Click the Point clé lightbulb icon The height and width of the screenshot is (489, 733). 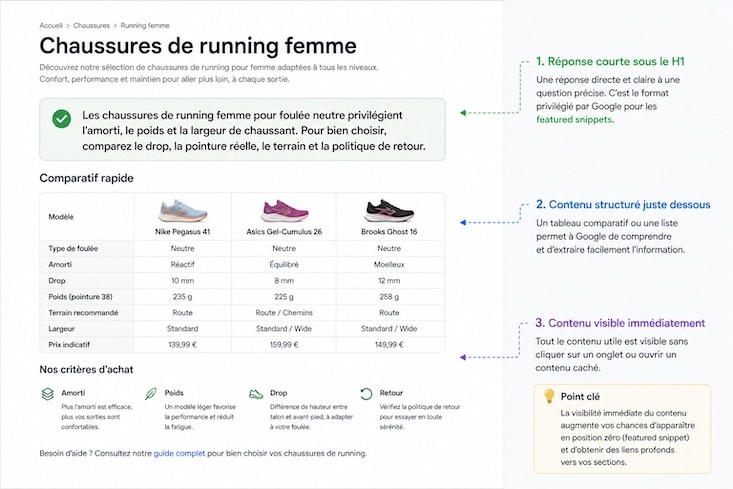549,396
